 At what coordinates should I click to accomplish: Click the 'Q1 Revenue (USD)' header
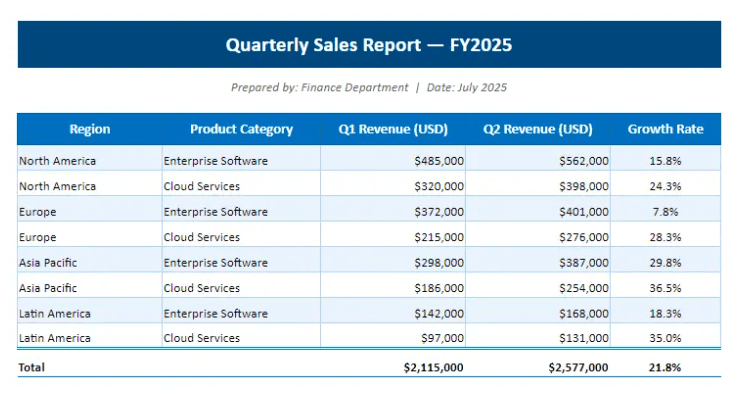tap(393, 129)
